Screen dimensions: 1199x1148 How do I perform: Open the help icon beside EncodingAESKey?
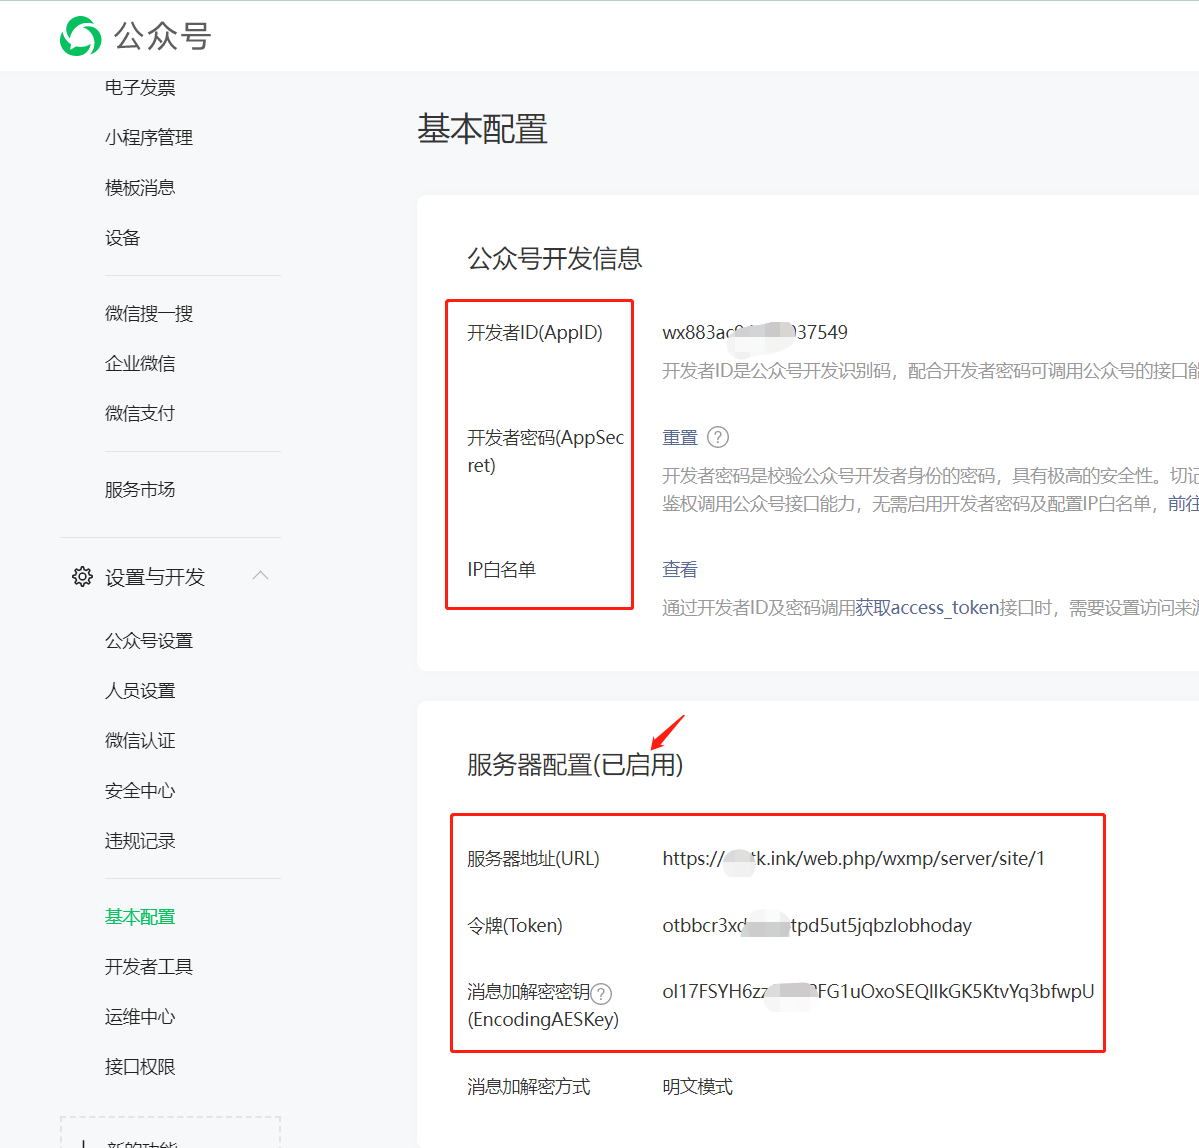[x=601, y=993]
